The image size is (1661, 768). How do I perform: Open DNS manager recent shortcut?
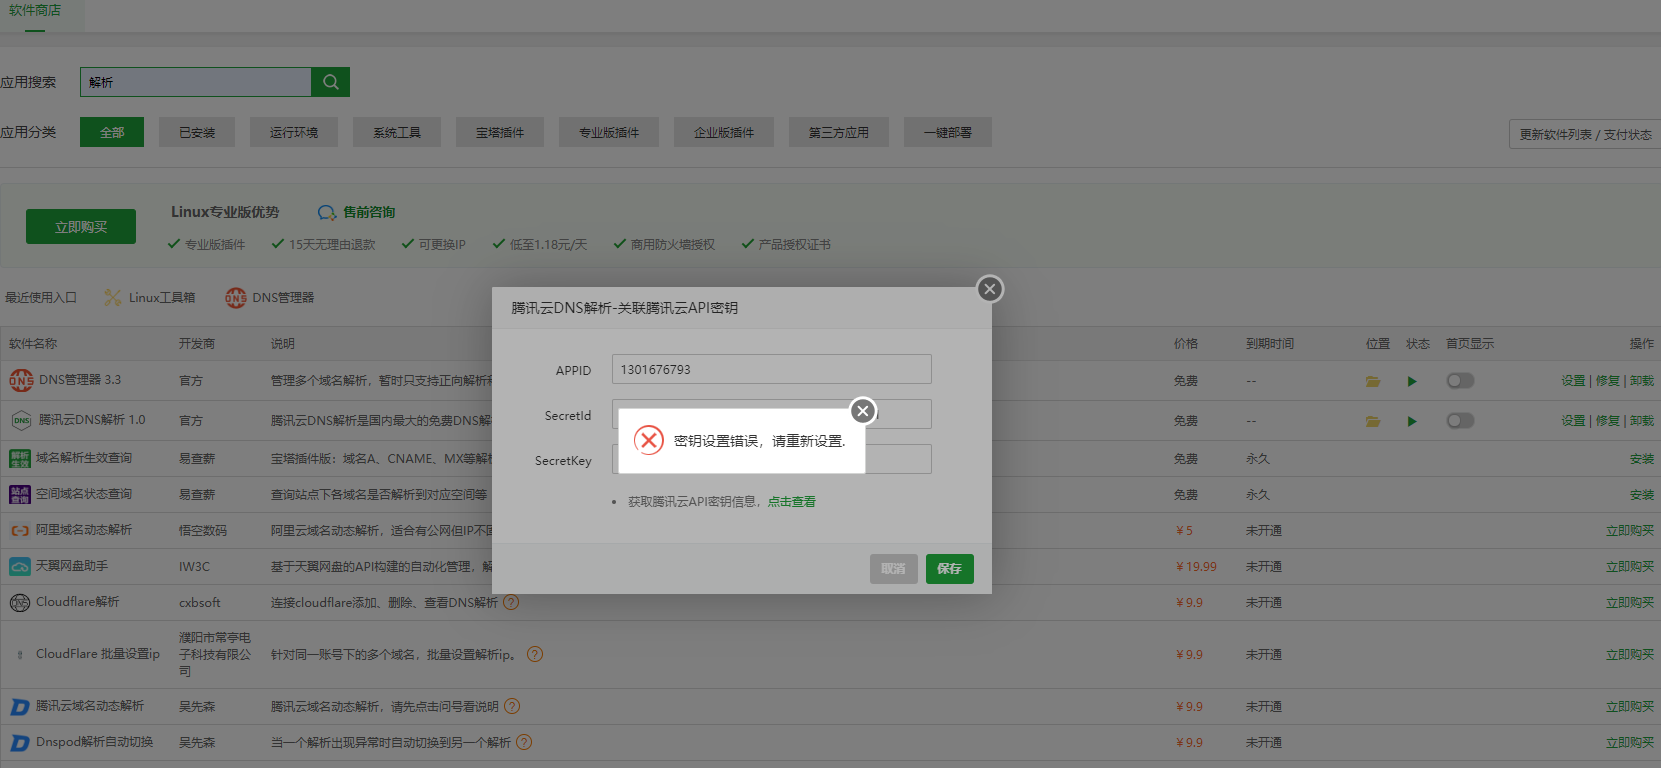coord(270,298)
